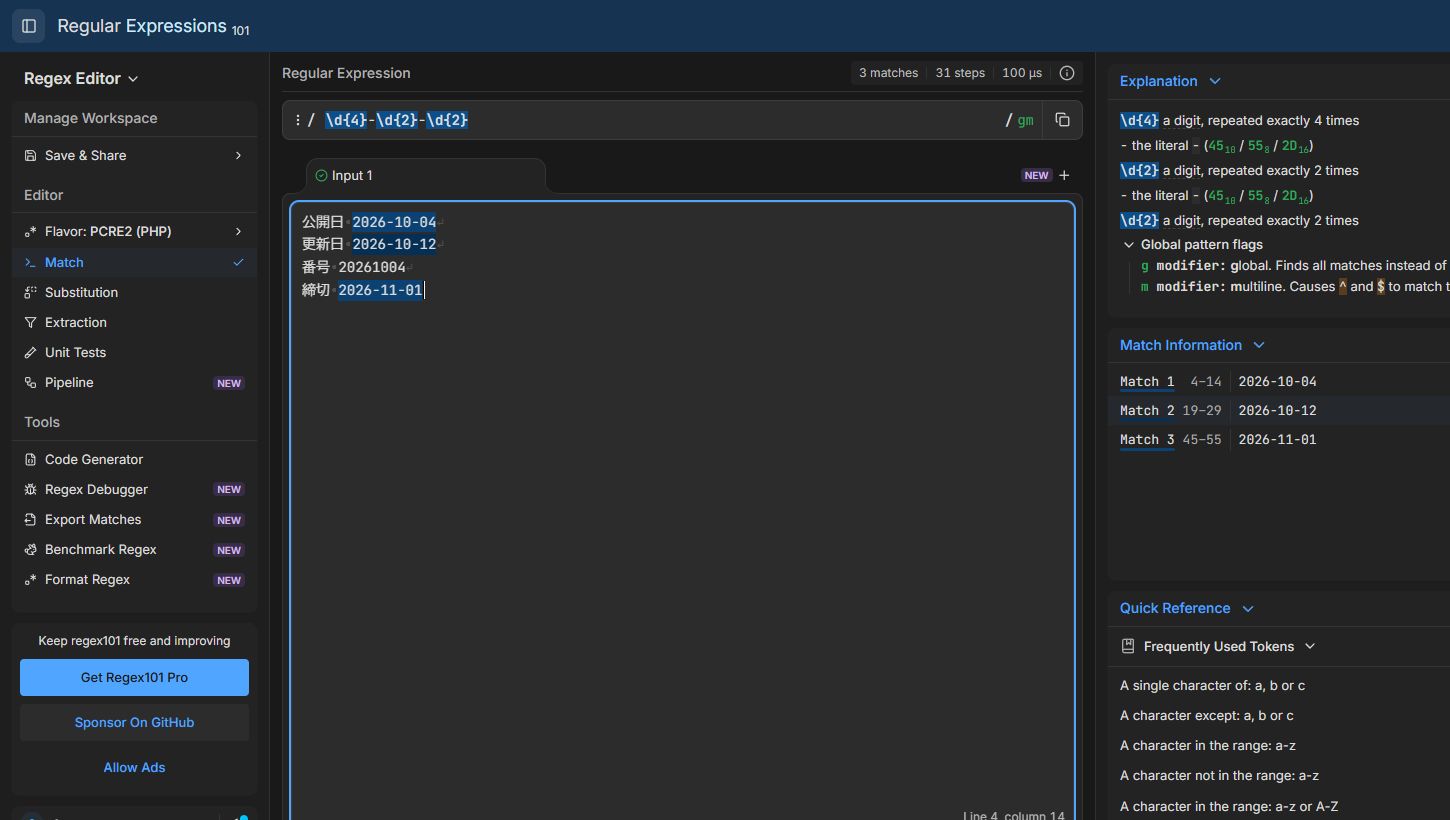Viewport: 1450px width, 820px height.
Task: Click the Code Generator file icon
Action: [30, 460]
